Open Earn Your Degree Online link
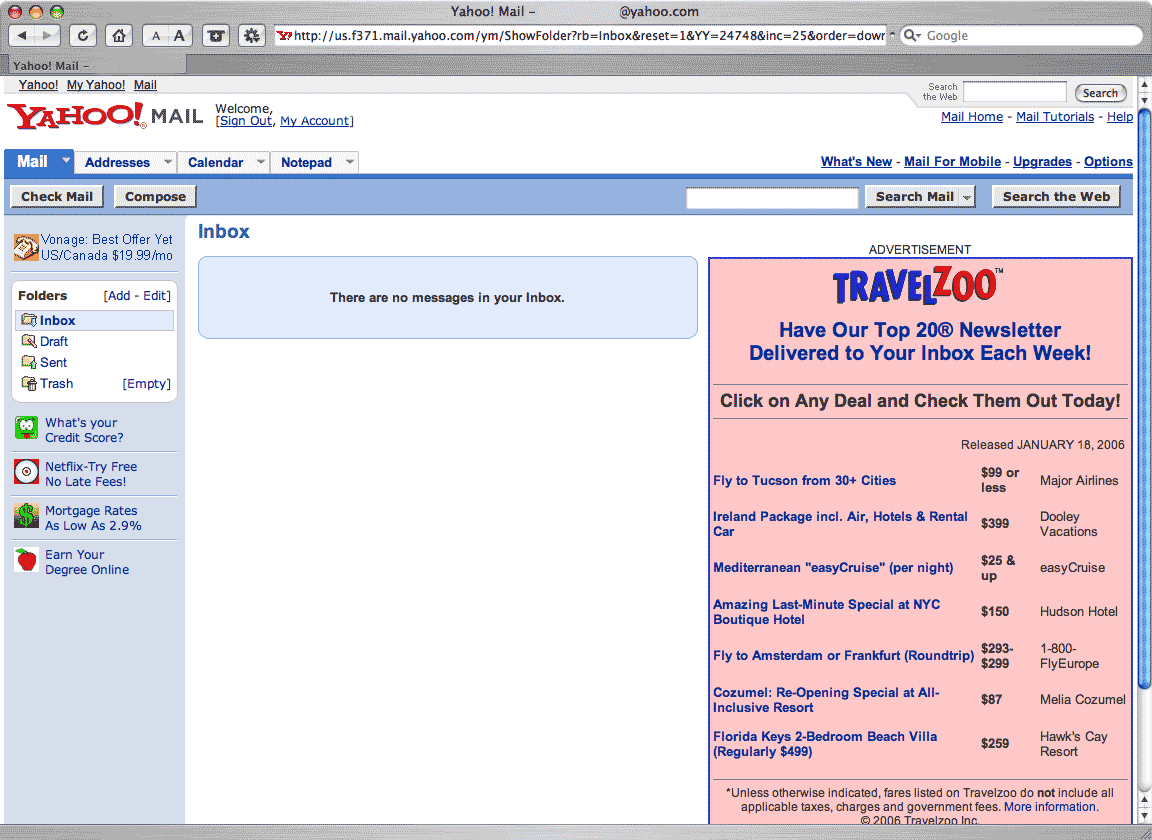1152x840 pixels. click(87, 562)
